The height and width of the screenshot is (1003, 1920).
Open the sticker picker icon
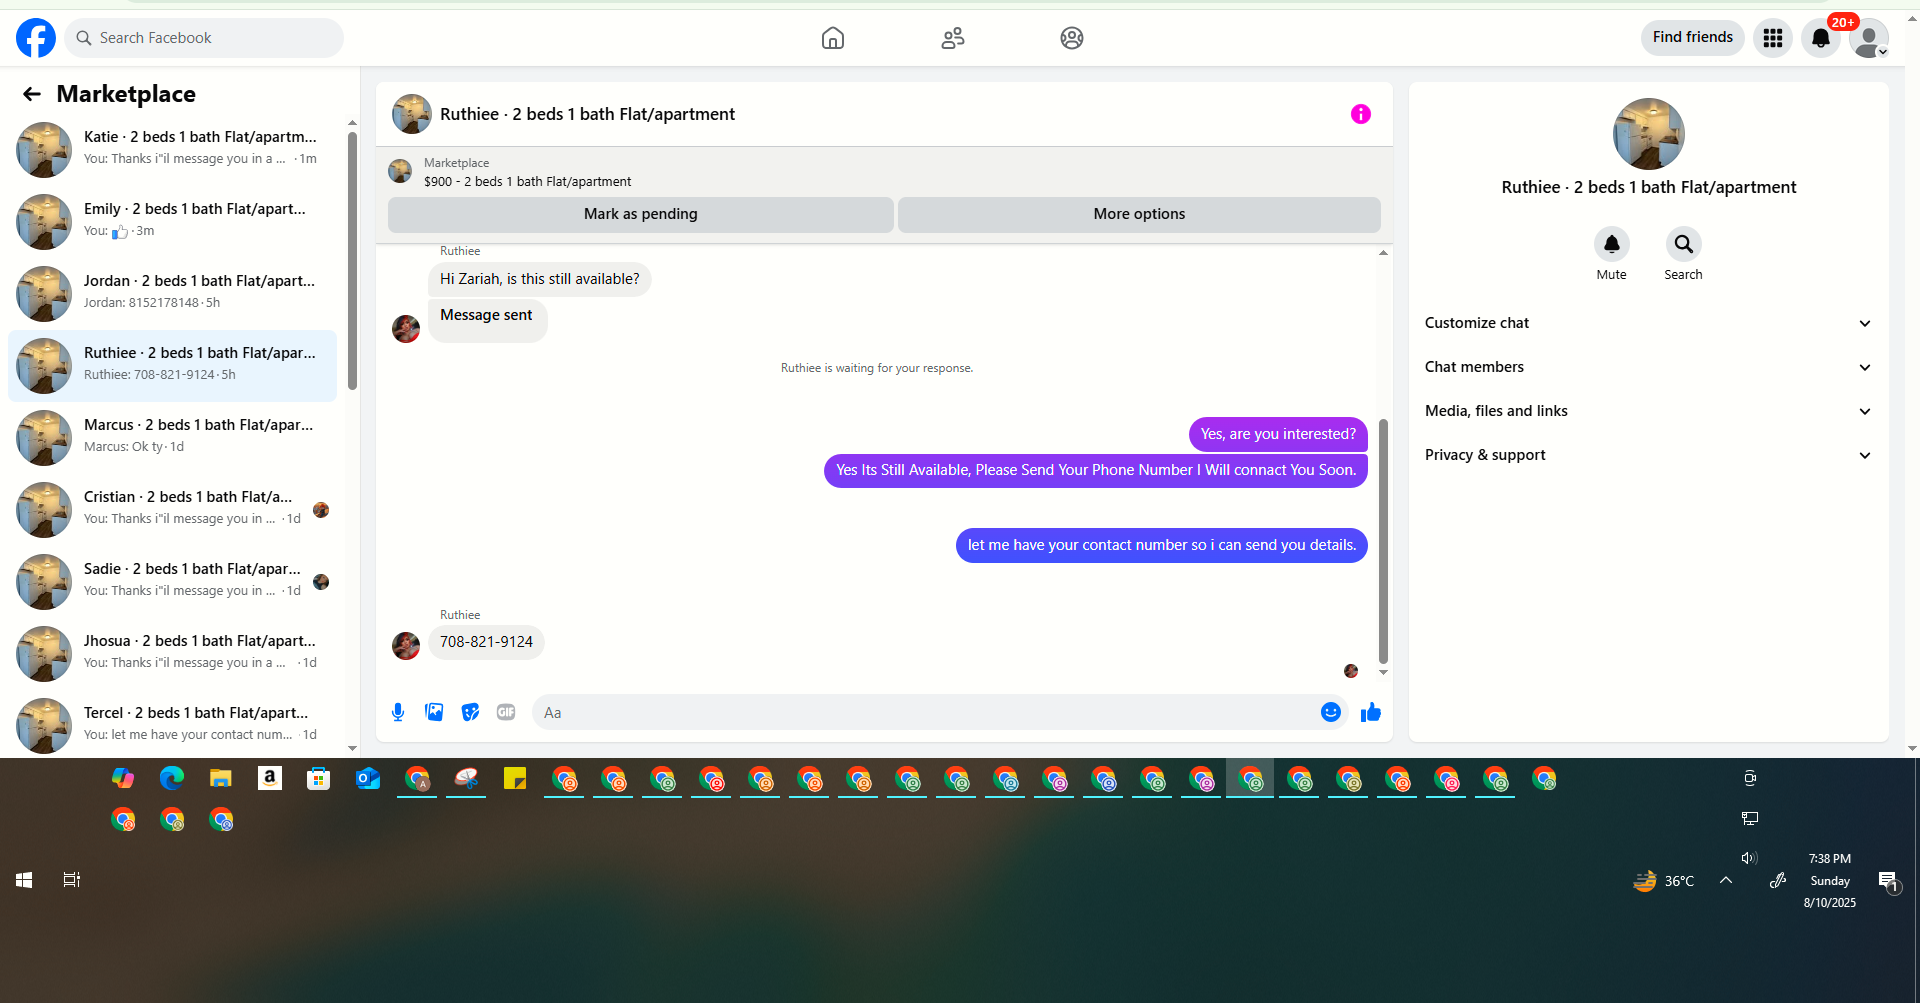coord(470,712)
